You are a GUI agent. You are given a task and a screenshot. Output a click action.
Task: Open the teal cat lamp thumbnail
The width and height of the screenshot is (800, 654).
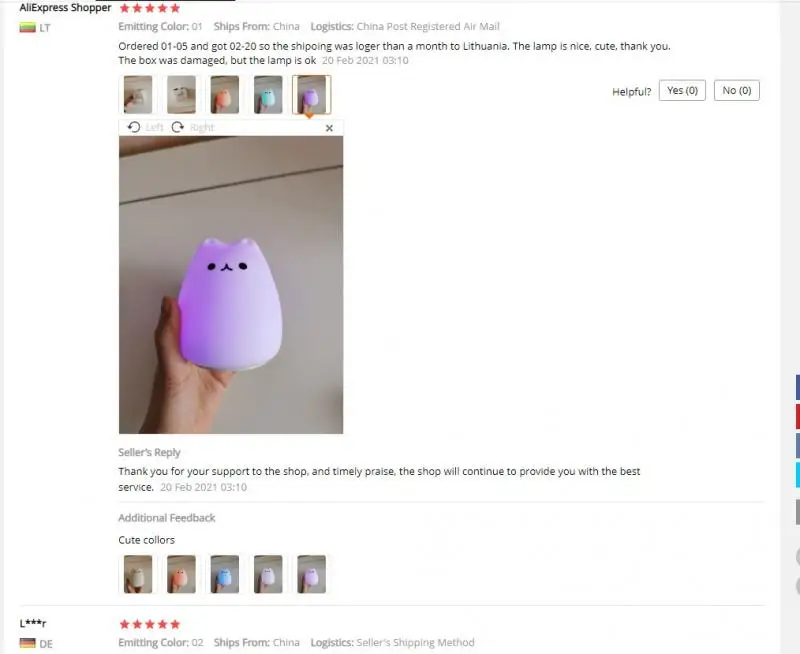268,95
